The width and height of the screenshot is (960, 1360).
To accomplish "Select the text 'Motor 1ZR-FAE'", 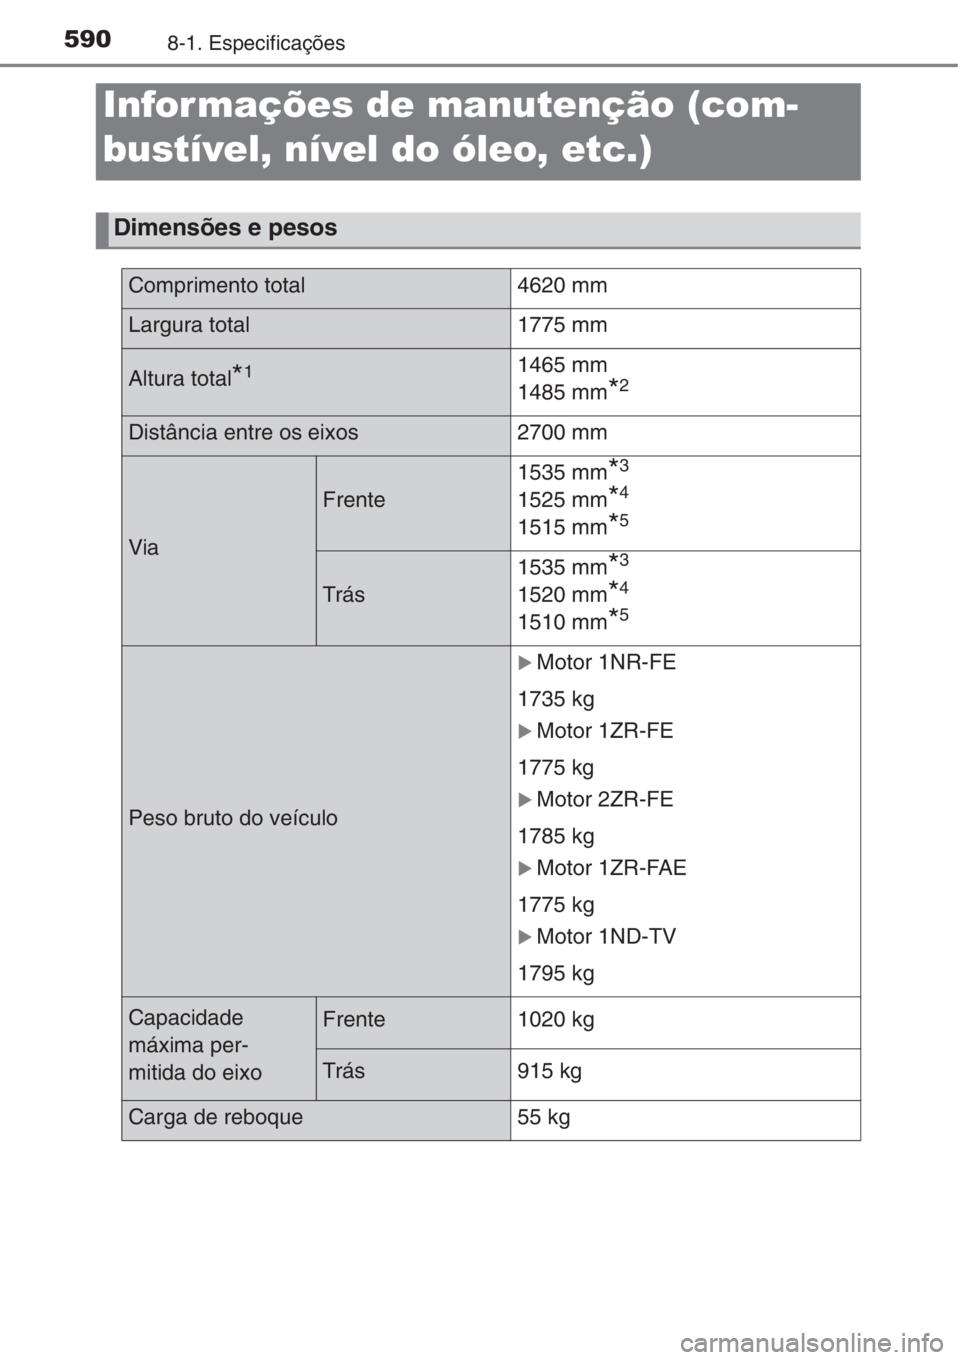I will (611, 868).
